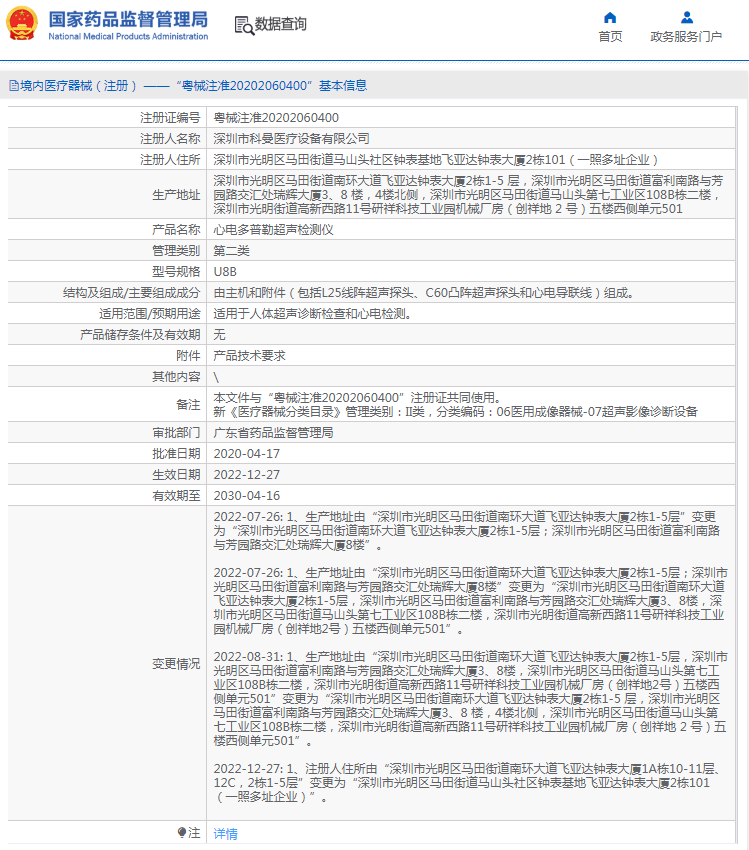Click the 附件 row label
749x850 pixels.
(188, 356)
